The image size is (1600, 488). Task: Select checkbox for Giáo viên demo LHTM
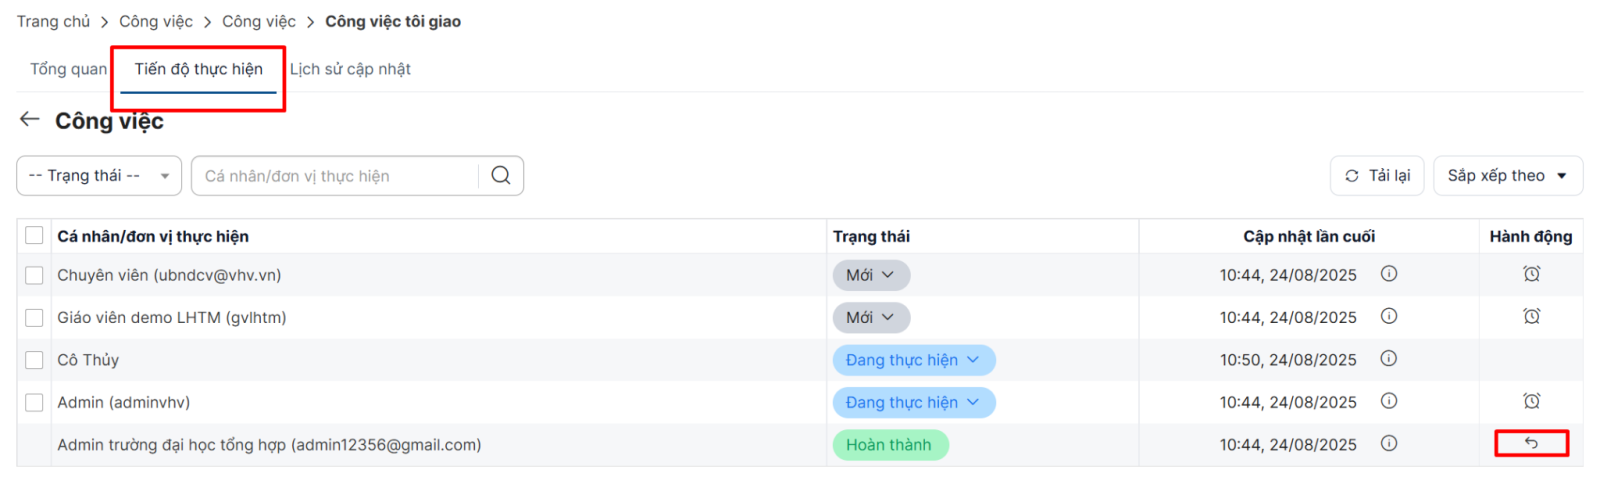coord(34,318)
